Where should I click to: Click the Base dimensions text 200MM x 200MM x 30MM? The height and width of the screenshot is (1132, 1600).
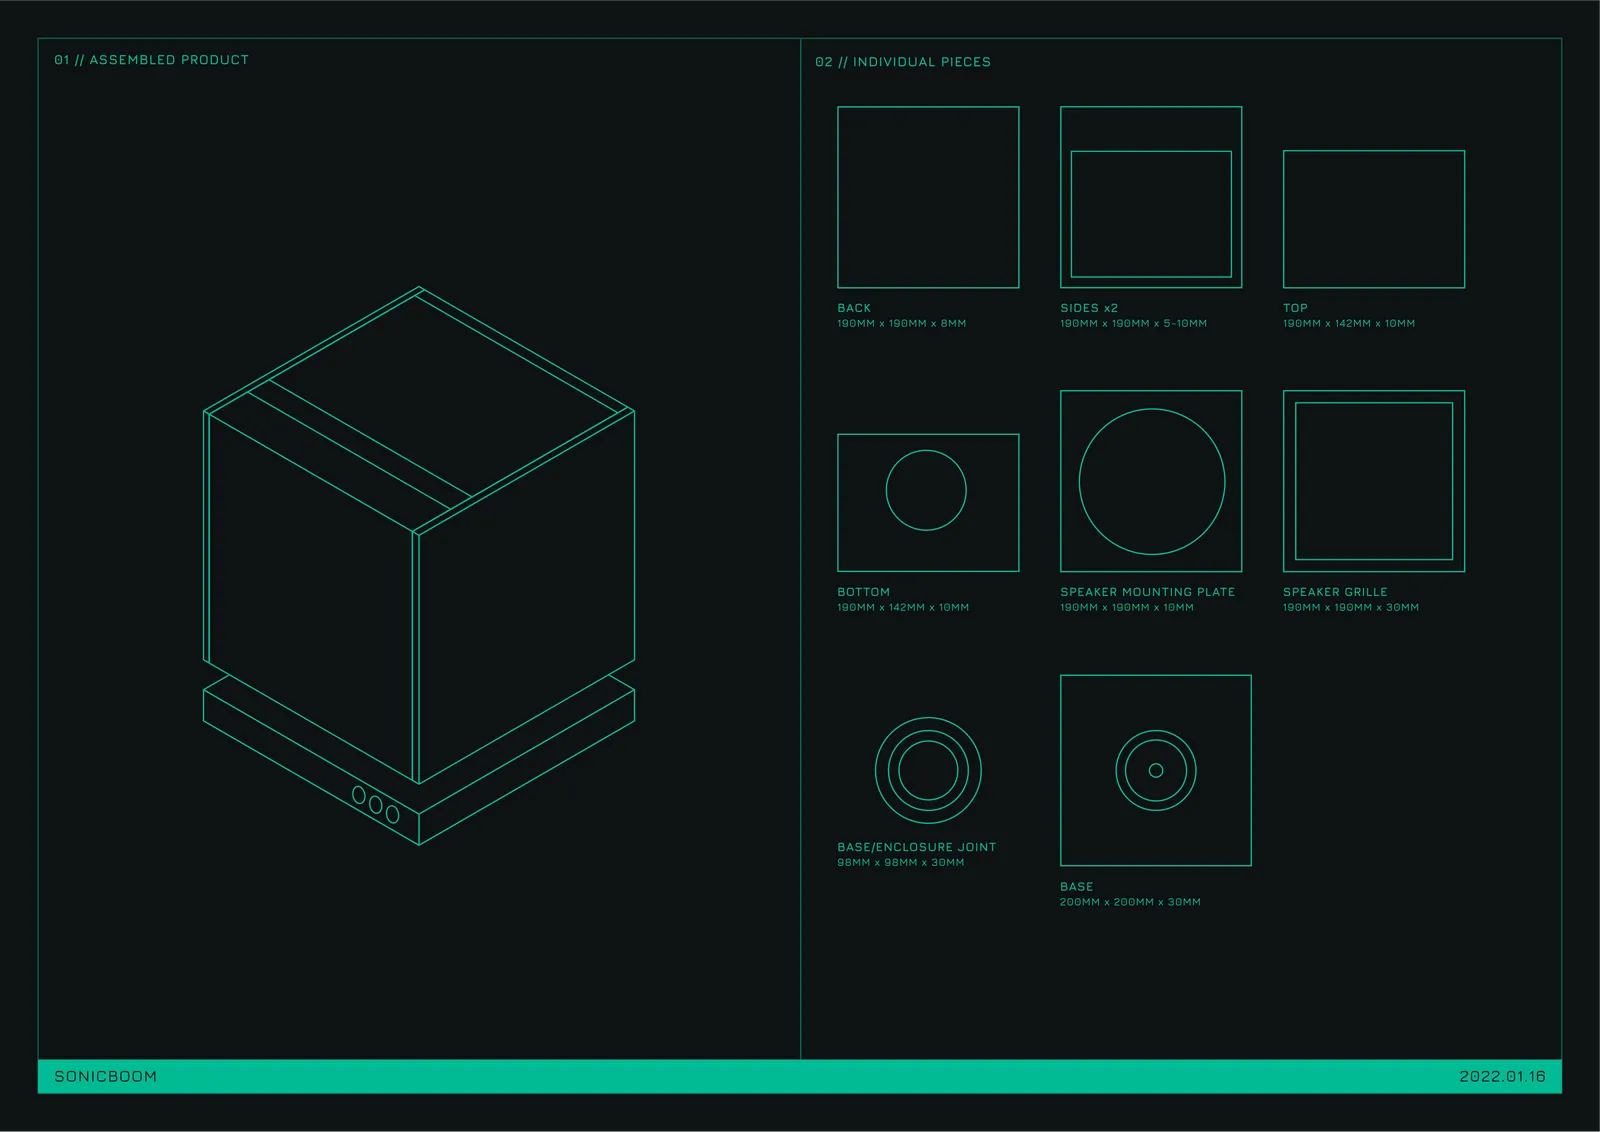1130,902
